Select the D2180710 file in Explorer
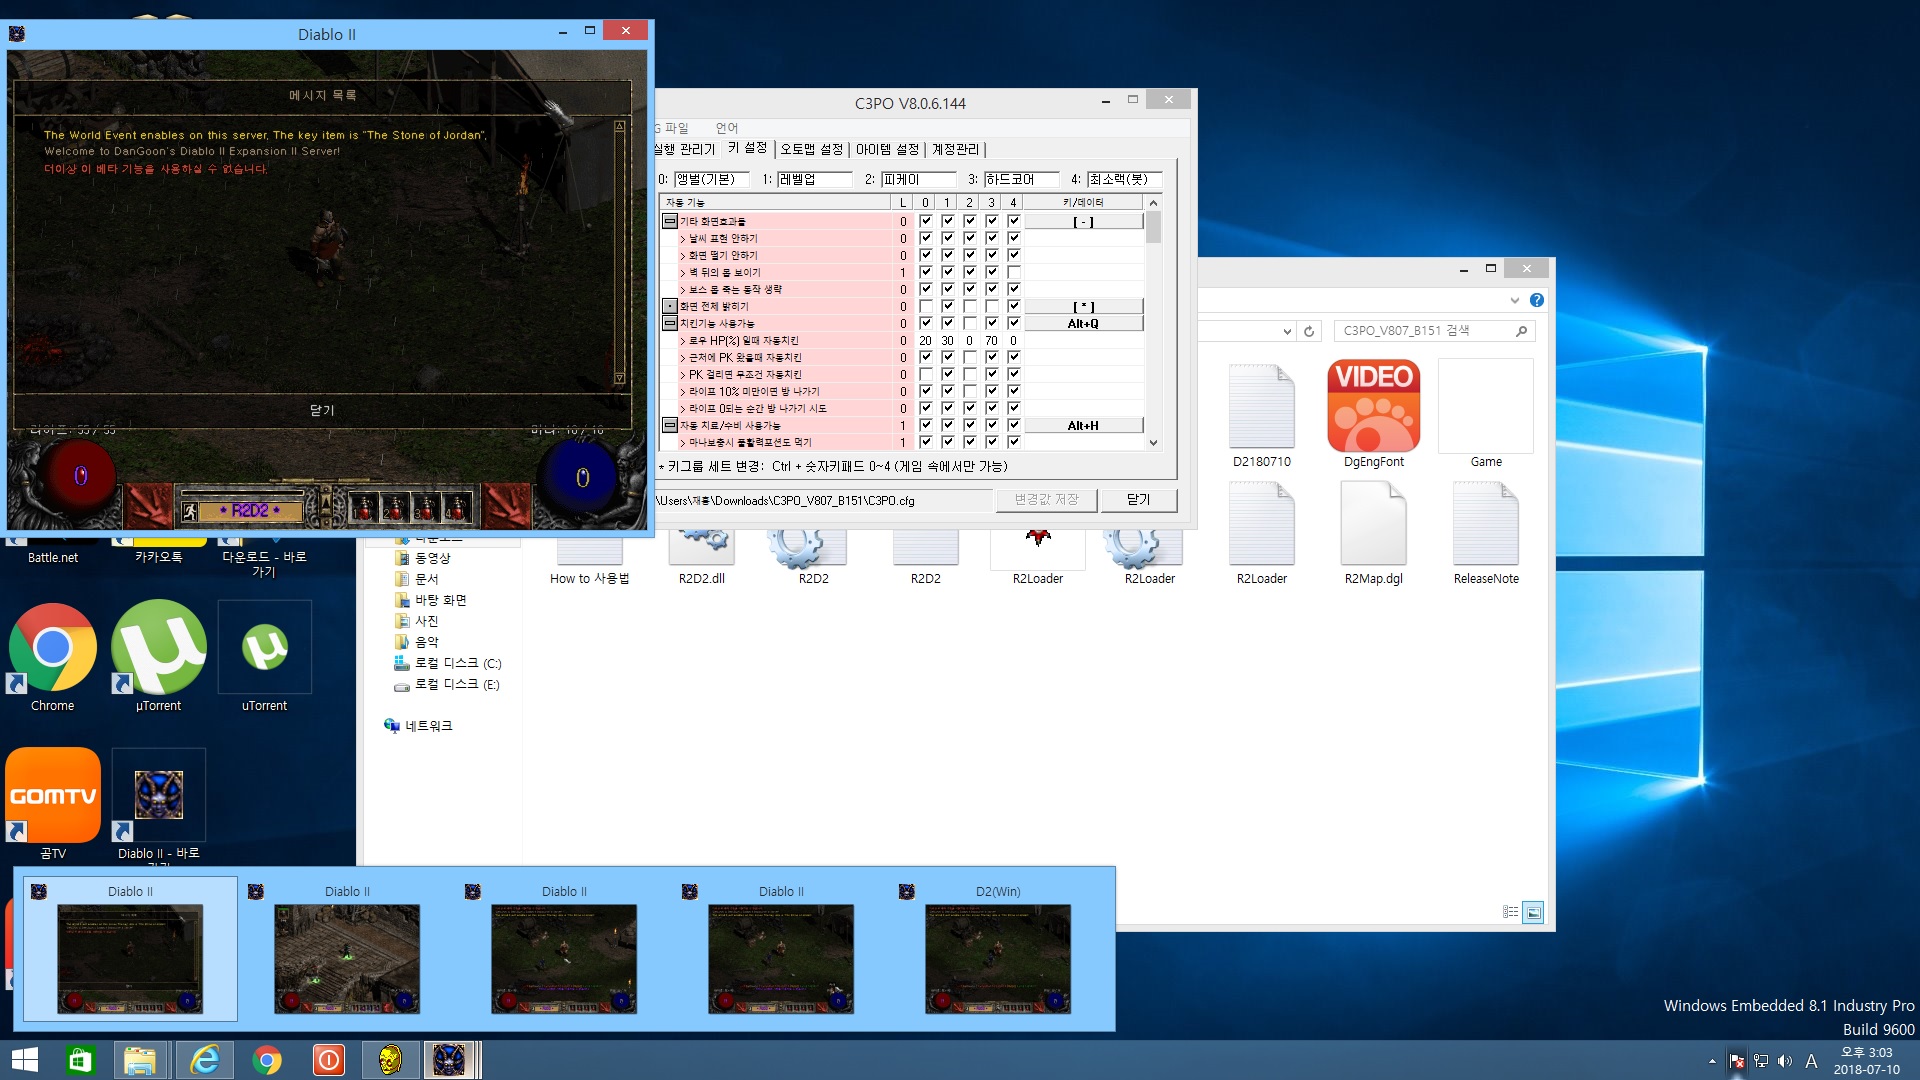1920x1080 pixels. 1261,414
